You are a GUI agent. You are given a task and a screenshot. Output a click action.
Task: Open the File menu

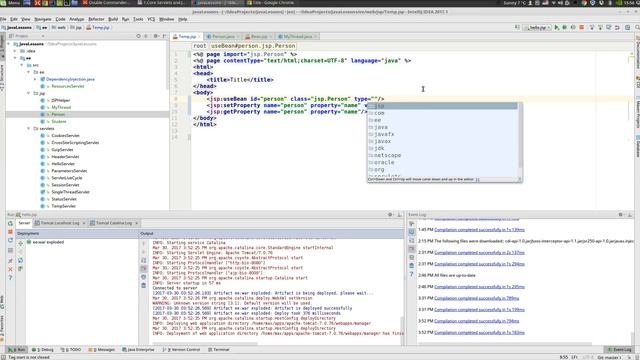[3, 19]
